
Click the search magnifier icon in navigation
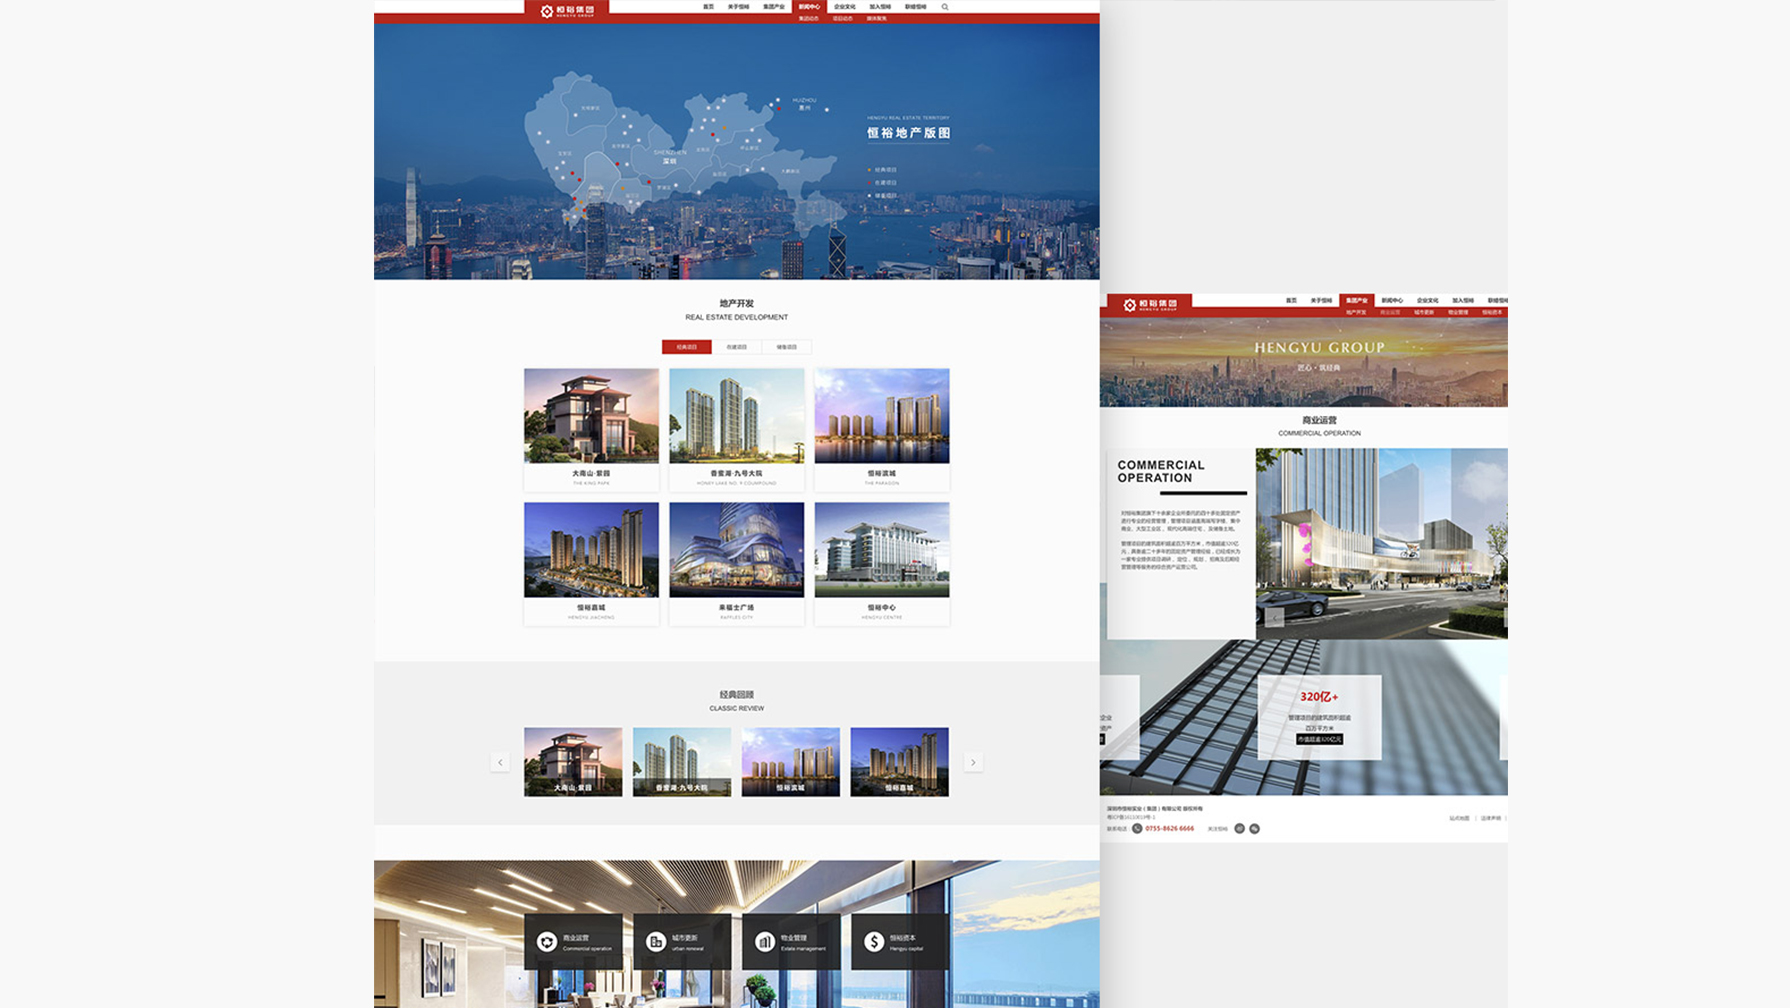coord(945,7)
